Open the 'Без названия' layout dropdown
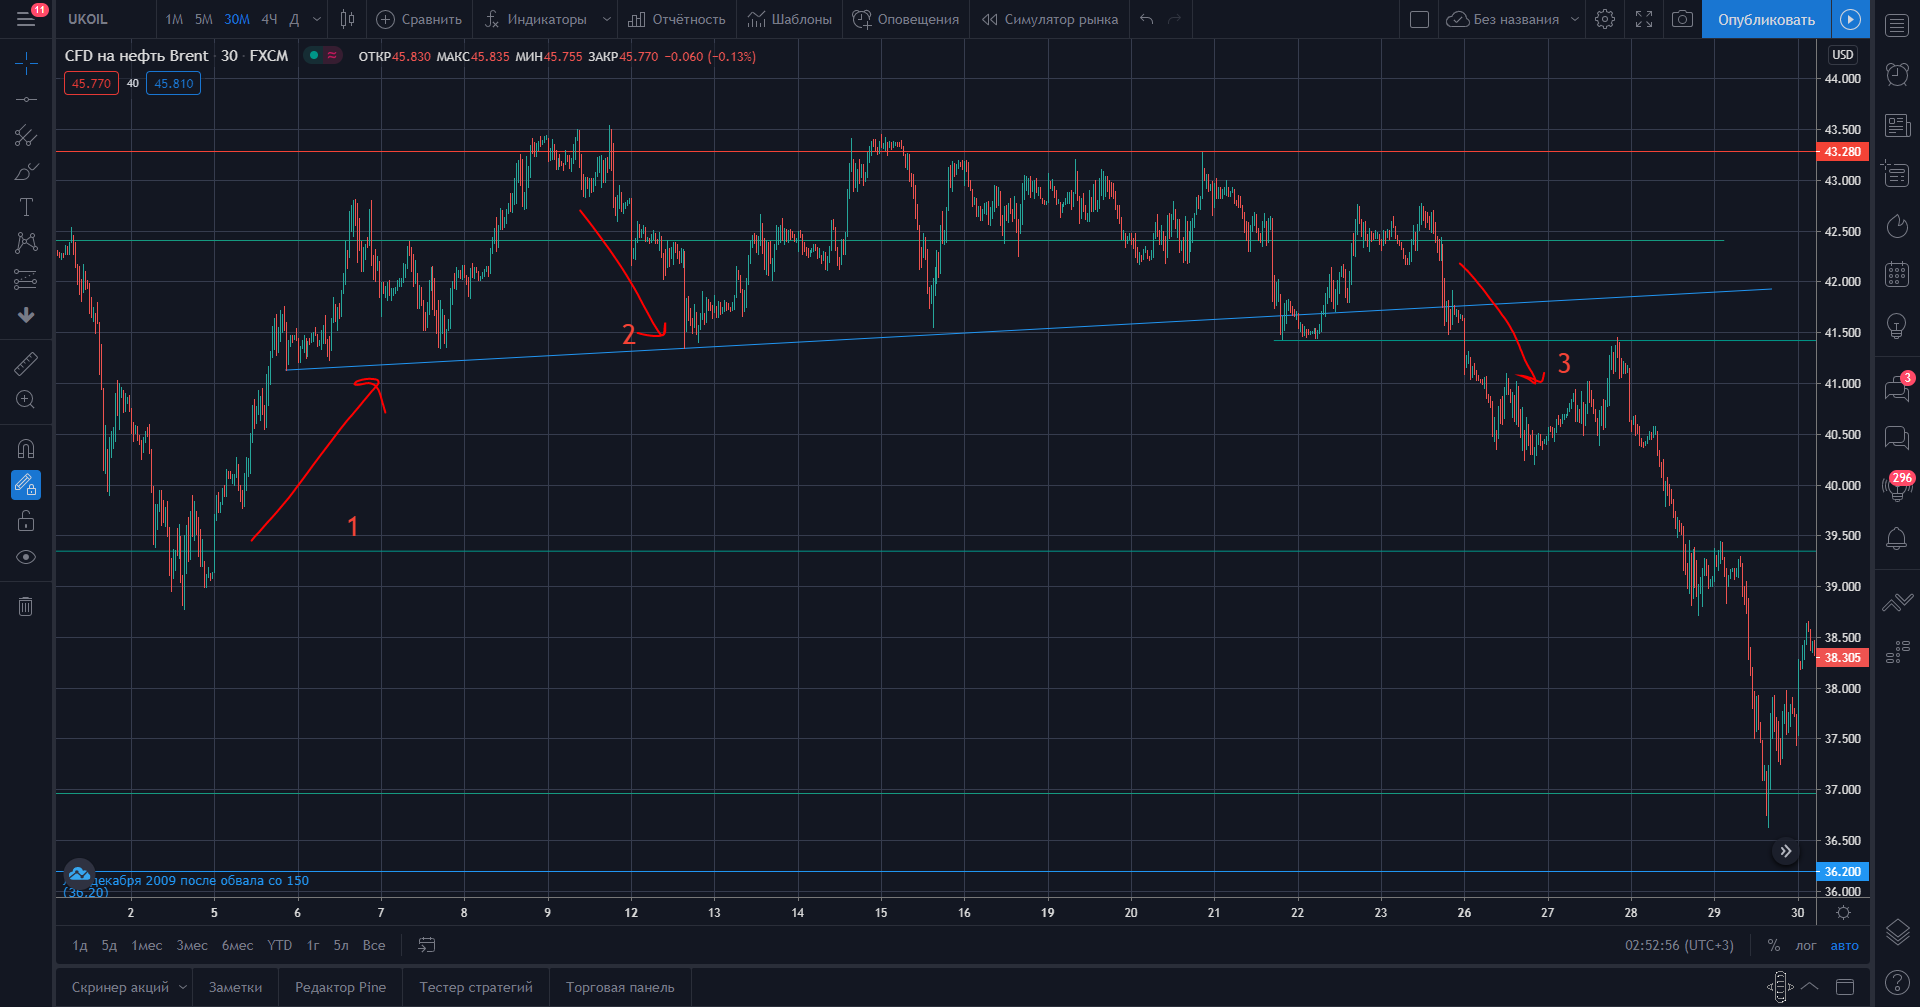Viewport: 1920px width, 1007px height. point(1575,19)
